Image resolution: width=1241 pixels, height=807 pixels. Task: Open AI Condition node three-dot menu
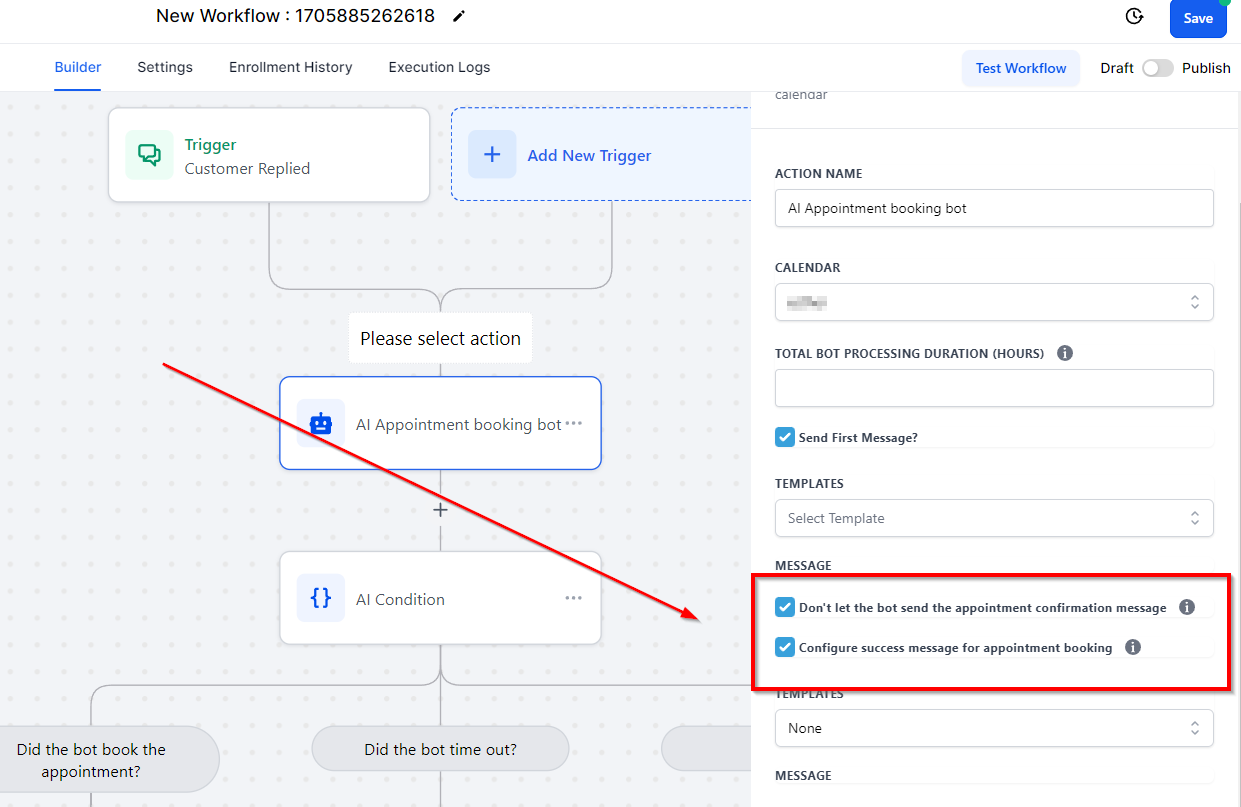[x=573, y=599]
